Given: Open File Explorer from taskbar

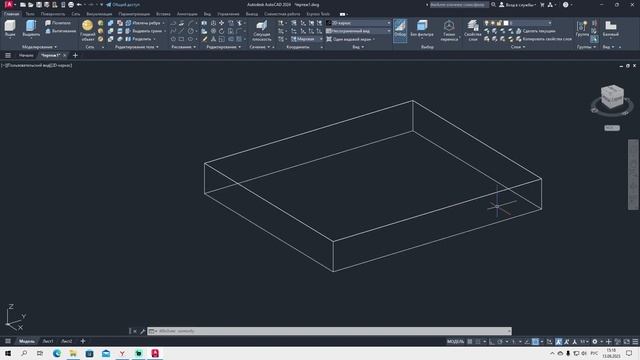Looking at the screenshot, I should pos(73,353).
